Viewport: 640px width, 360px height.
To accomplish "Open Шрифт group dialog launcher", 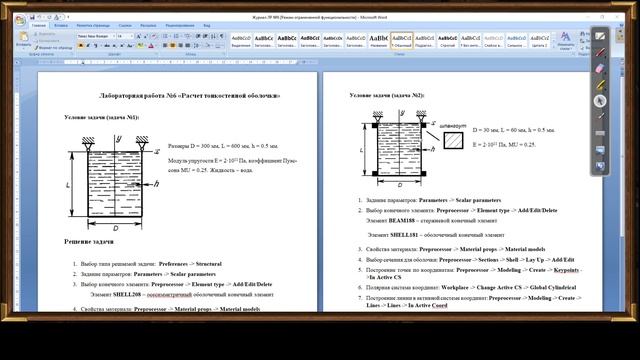I will (x=156, y=53).
